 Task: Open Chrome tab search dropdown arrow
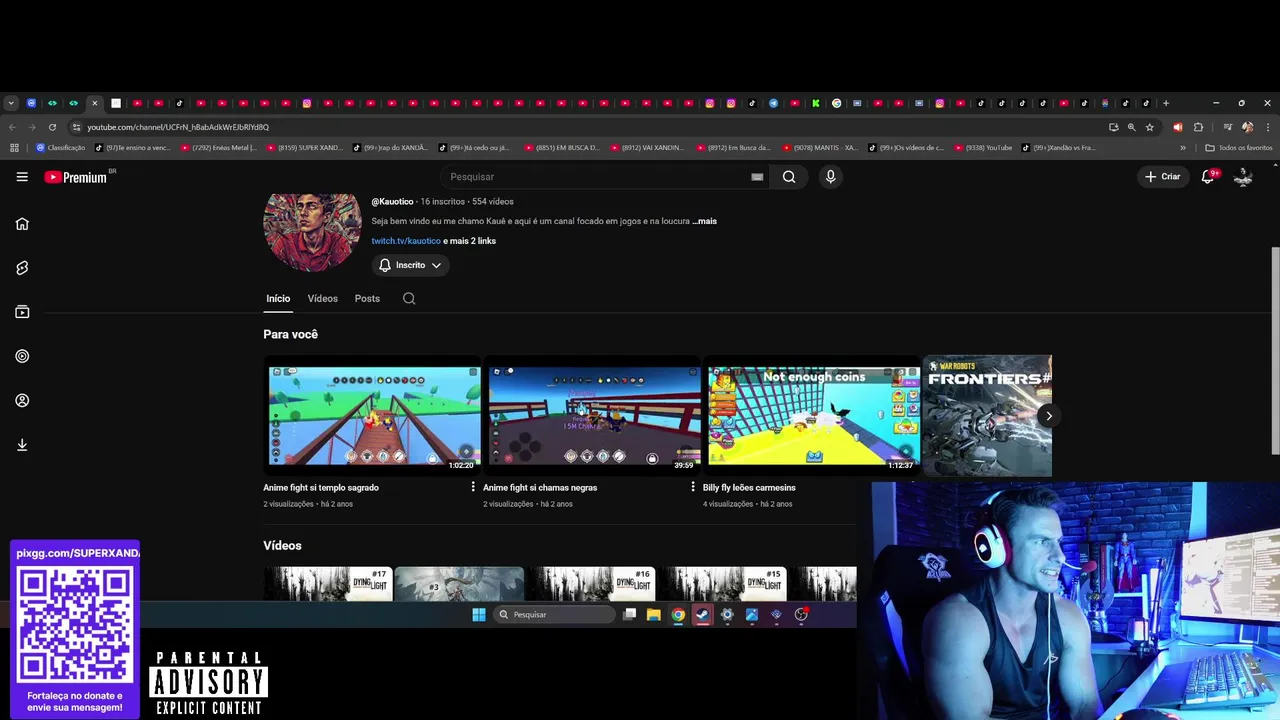tap(11, 103)
